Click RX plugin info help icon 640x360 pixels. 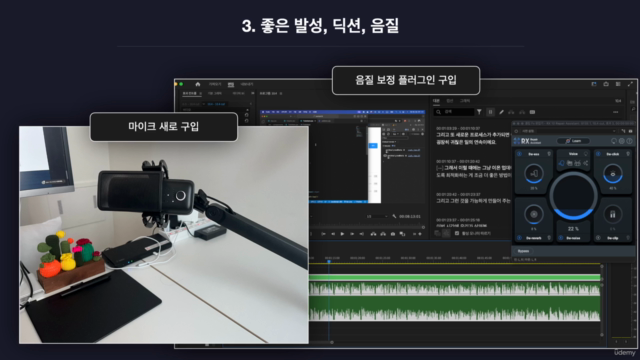(x=629, y=141)
